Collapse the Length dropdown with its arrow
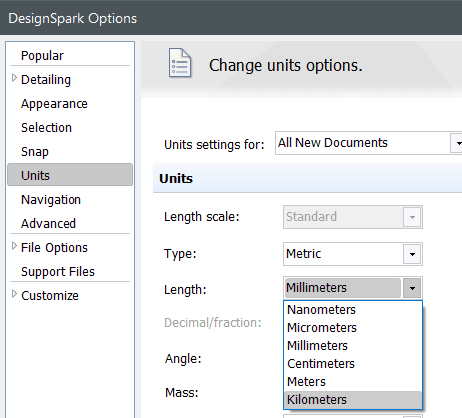Image resolution: width=462 pixels, height=418 pixels. click(412, 288)
